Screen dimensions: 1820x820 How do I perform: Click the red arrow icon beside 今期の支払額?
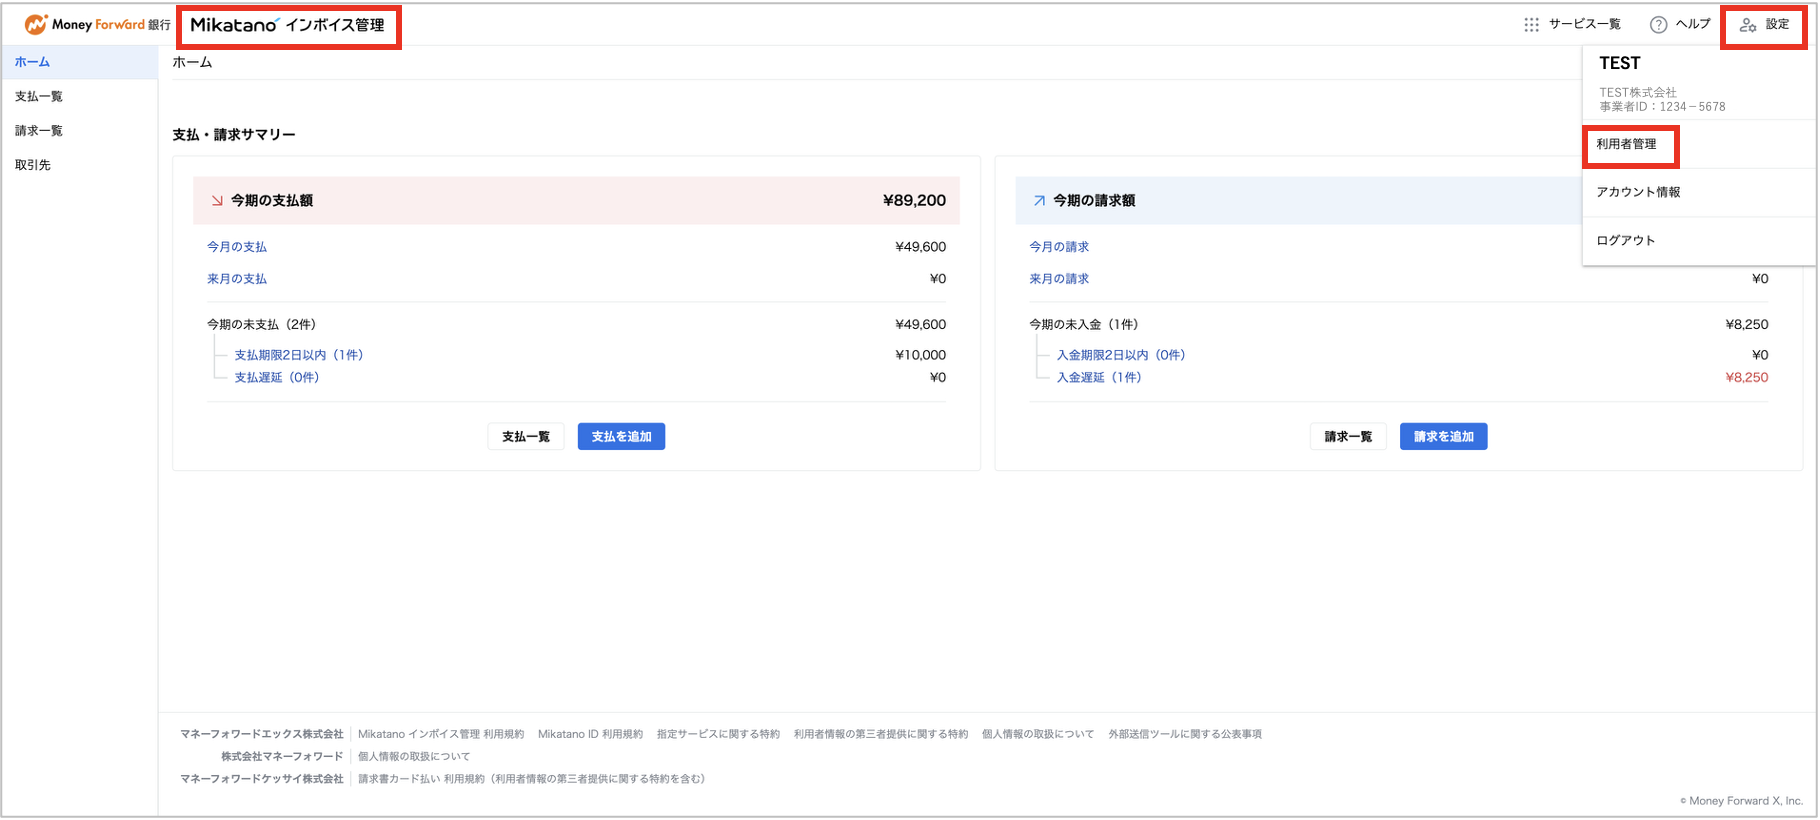pos(217,201)
